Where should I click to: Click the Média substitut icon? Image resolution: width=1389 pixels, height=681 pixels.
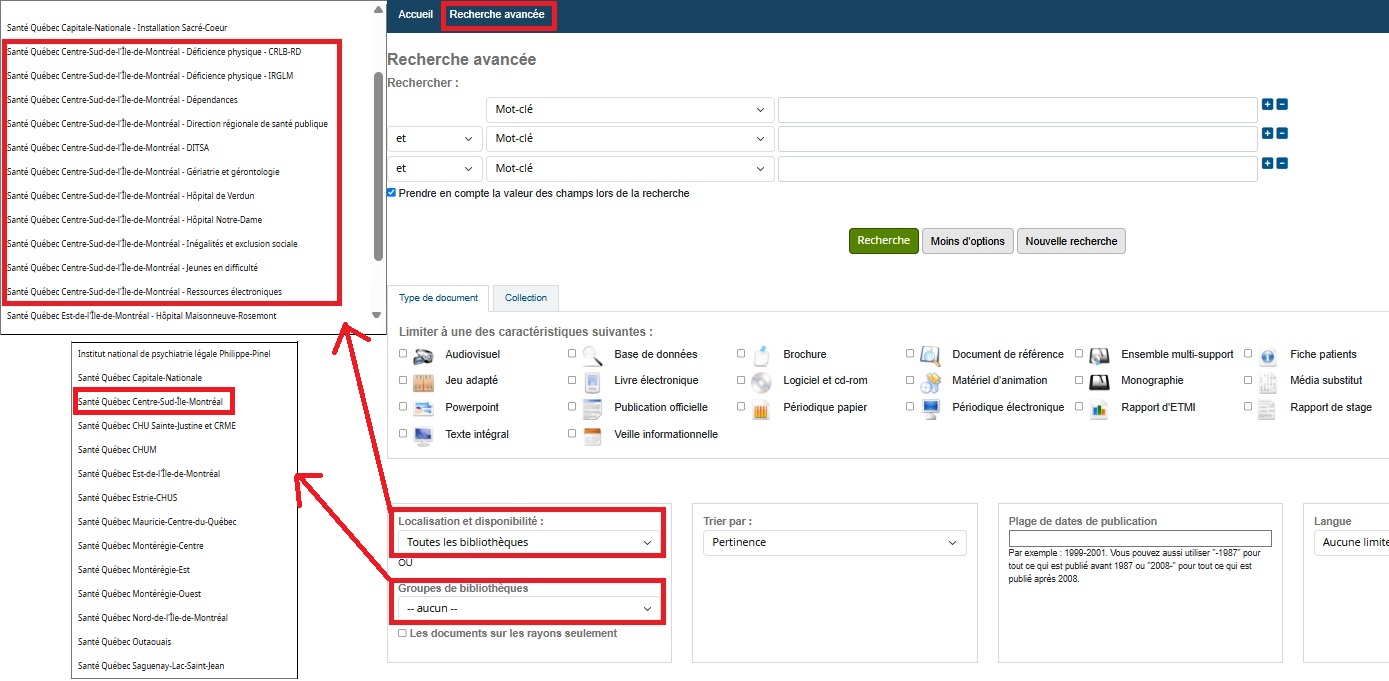click(x=1268, y=381)
